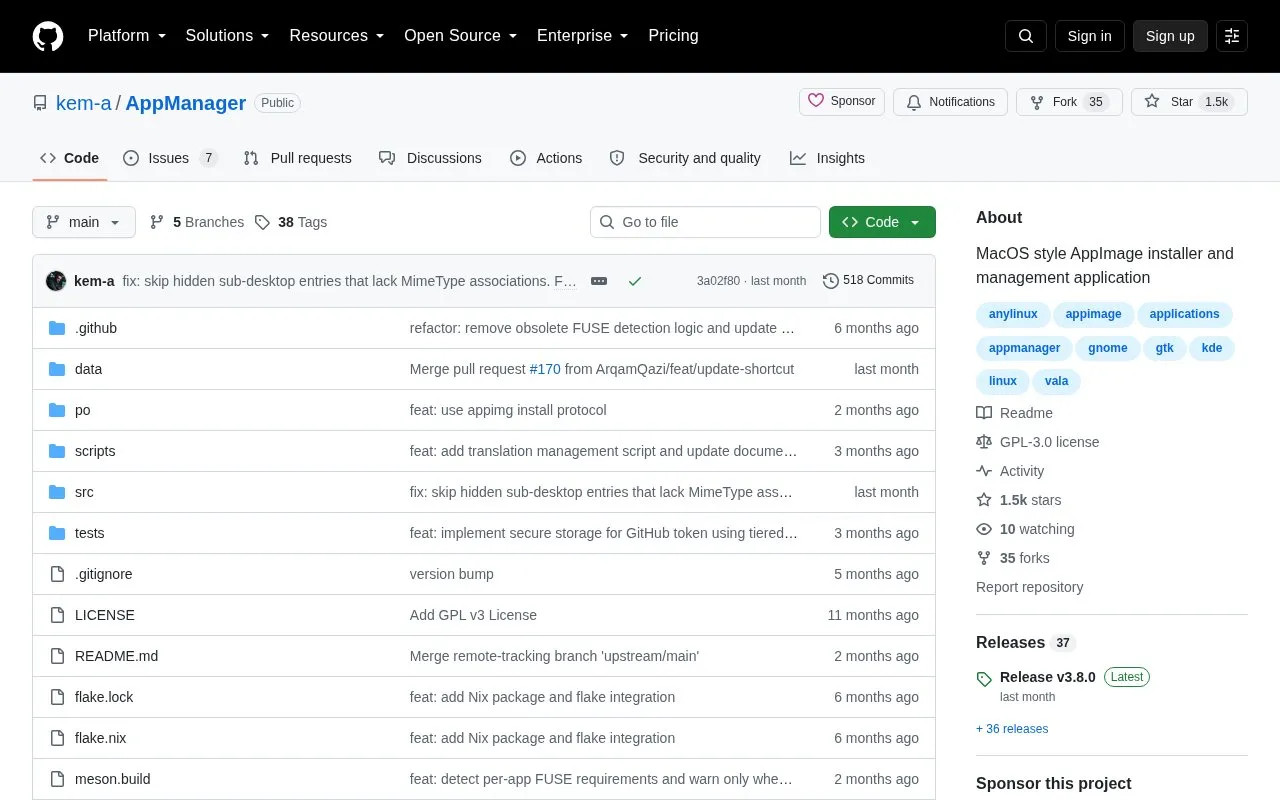Expand the Resources menu

point(337,36)
